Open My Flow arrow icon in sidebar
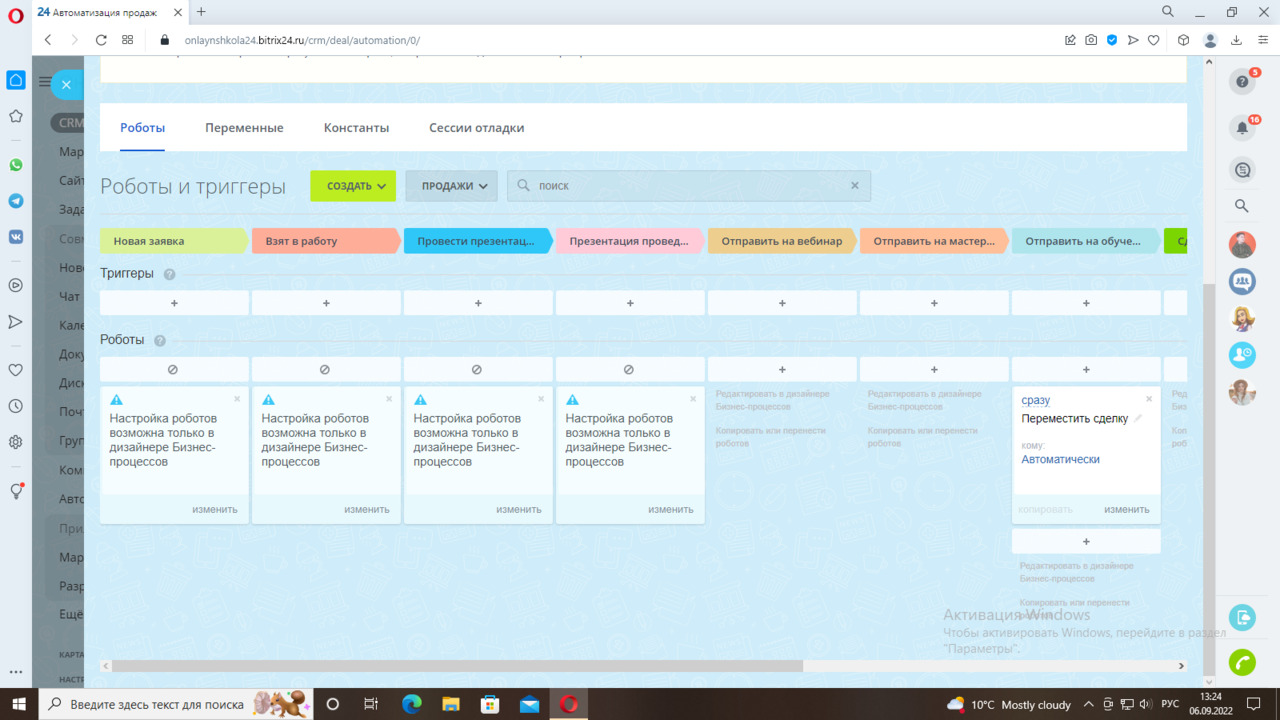This screenshot has width=1280, height=720. (16, 322)
